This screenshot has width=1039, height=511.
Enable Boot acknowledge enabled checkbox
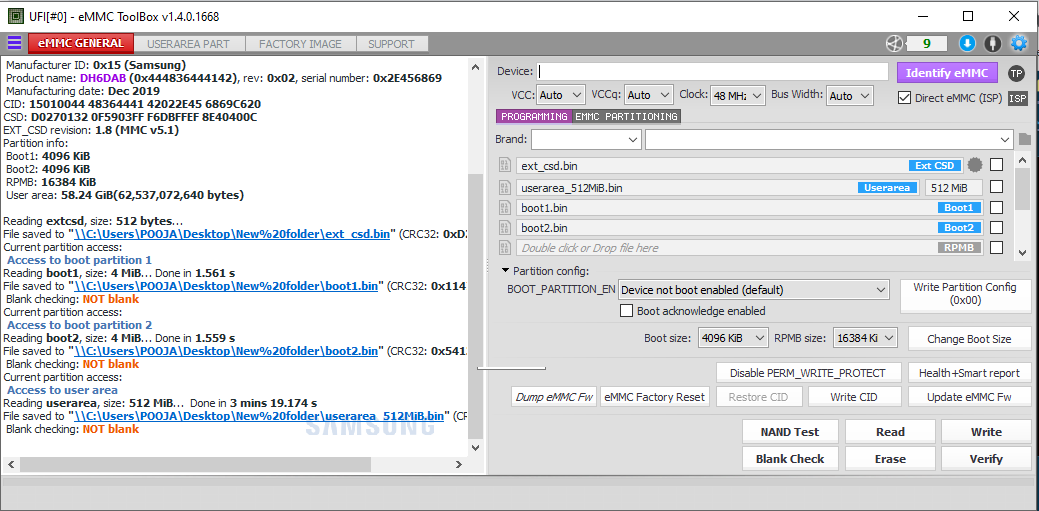click(626, 311)
